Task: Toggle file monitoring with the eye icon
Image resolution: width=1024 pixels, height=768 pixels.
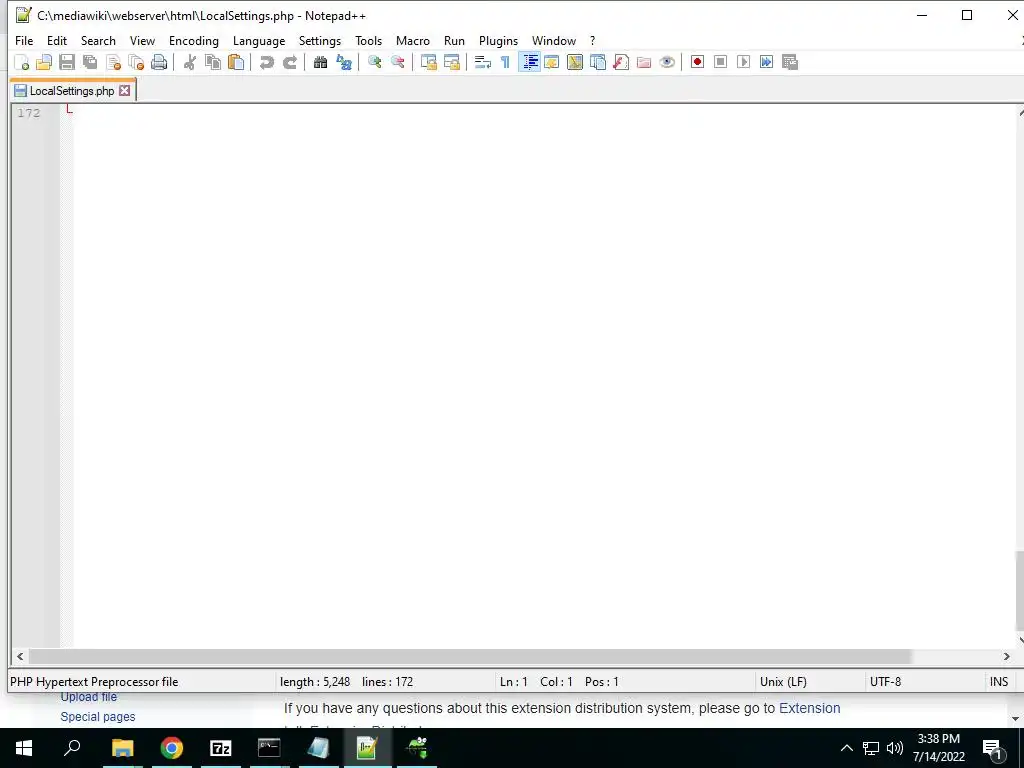Action: [667, 62]
